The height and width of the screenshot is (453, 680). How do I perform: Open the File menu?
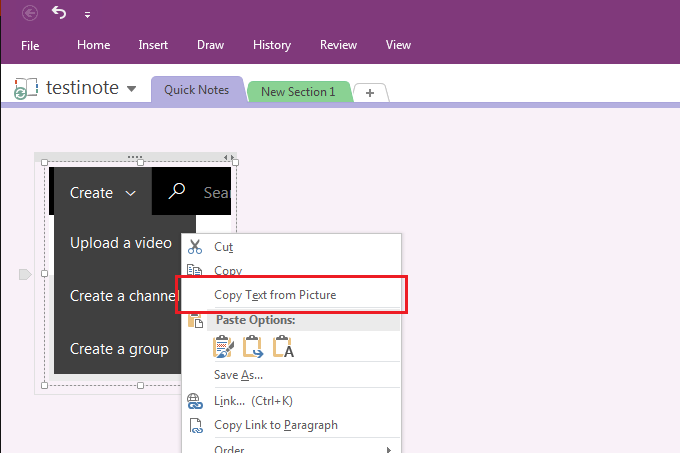pyautogui.click(x=30, y=45)
